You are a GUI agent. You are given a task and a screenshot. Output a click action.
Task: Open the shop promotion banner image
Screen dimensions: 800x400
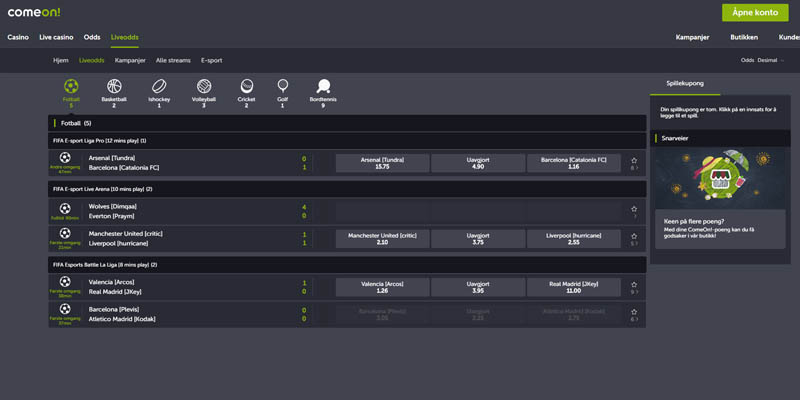click(720, 179)
